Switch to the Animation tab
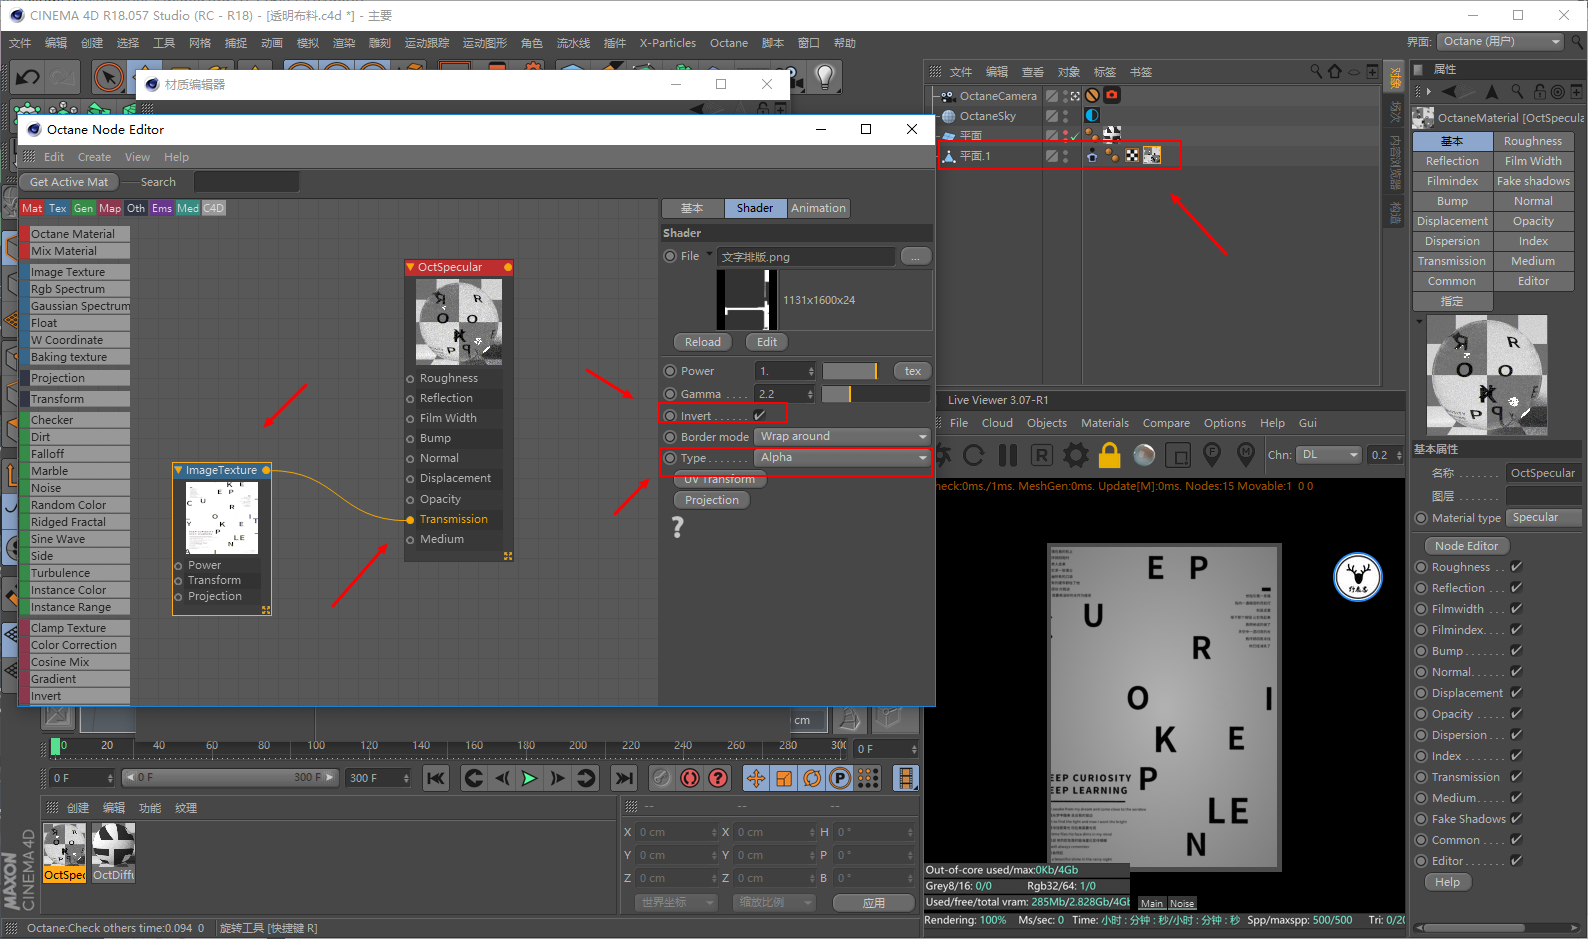 tap(818, 208)
